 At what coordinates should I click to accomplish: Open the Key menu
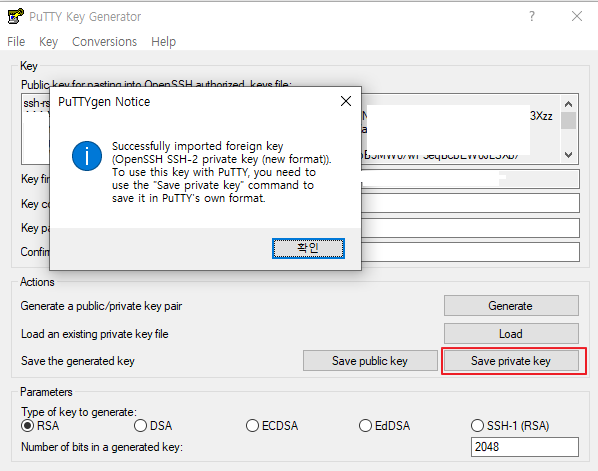coord(48,42)
